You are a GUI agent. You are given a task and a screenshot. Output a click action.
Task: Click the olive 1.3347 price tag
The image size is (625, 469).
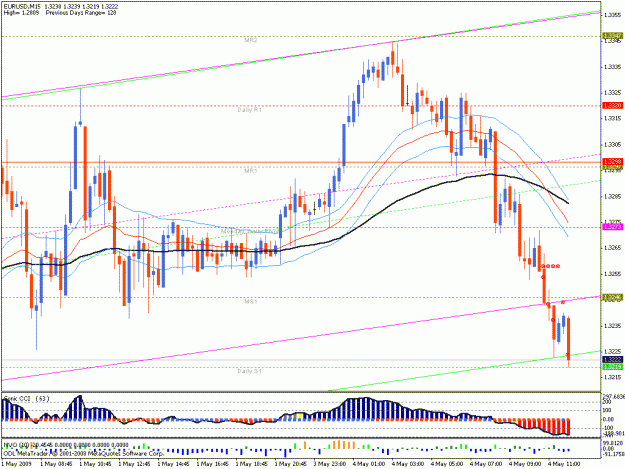(613, 36)
